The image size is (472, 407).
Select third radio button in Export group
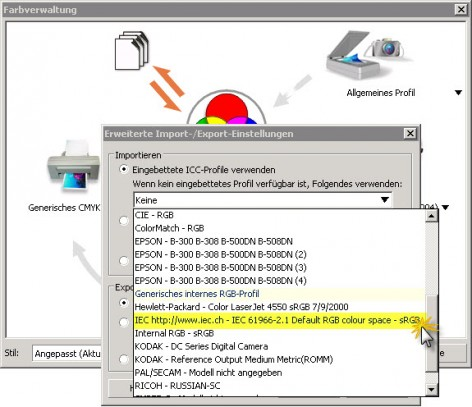pyautogui.click(x=124, y=359)
